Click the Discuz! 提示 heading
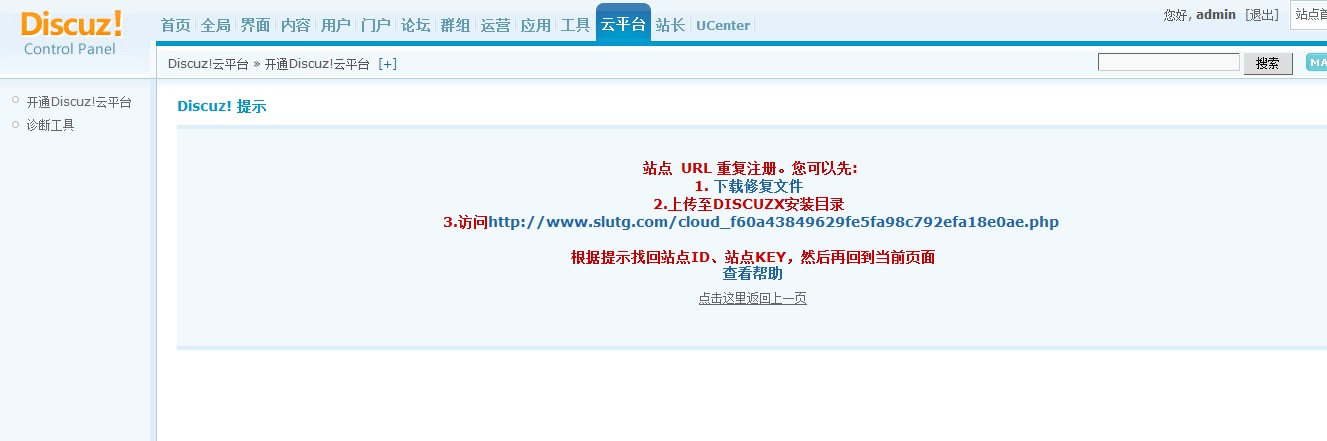 pos(222,106)
